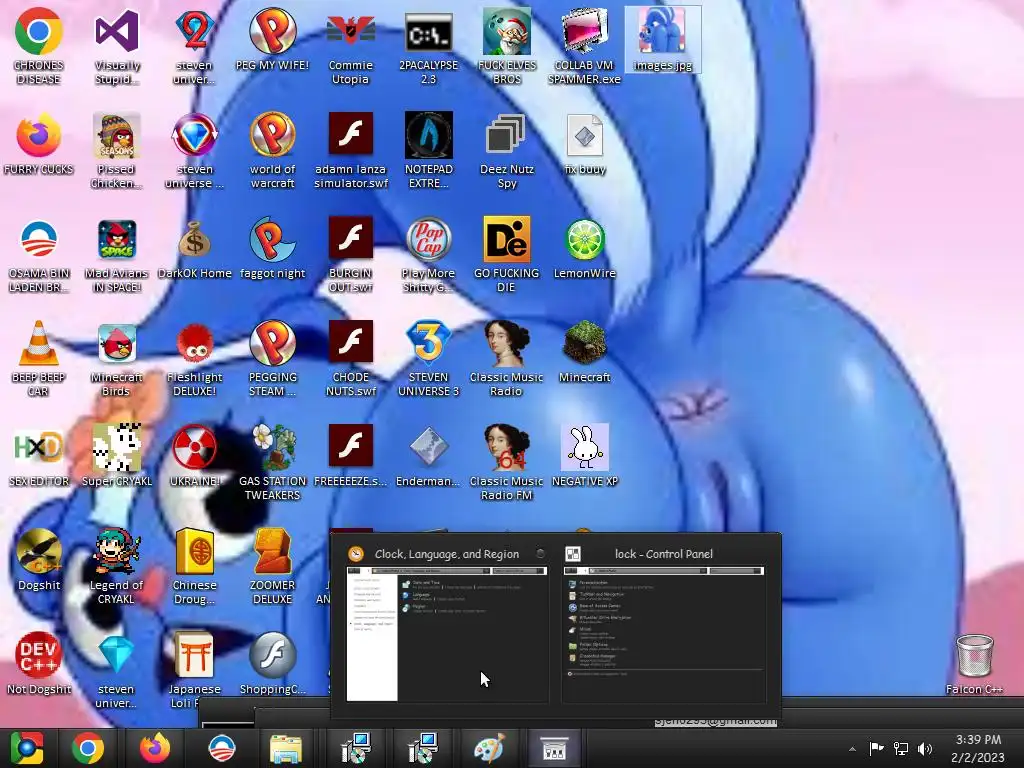Open the Paint palette taskbar icon

(x=488, y=748)
